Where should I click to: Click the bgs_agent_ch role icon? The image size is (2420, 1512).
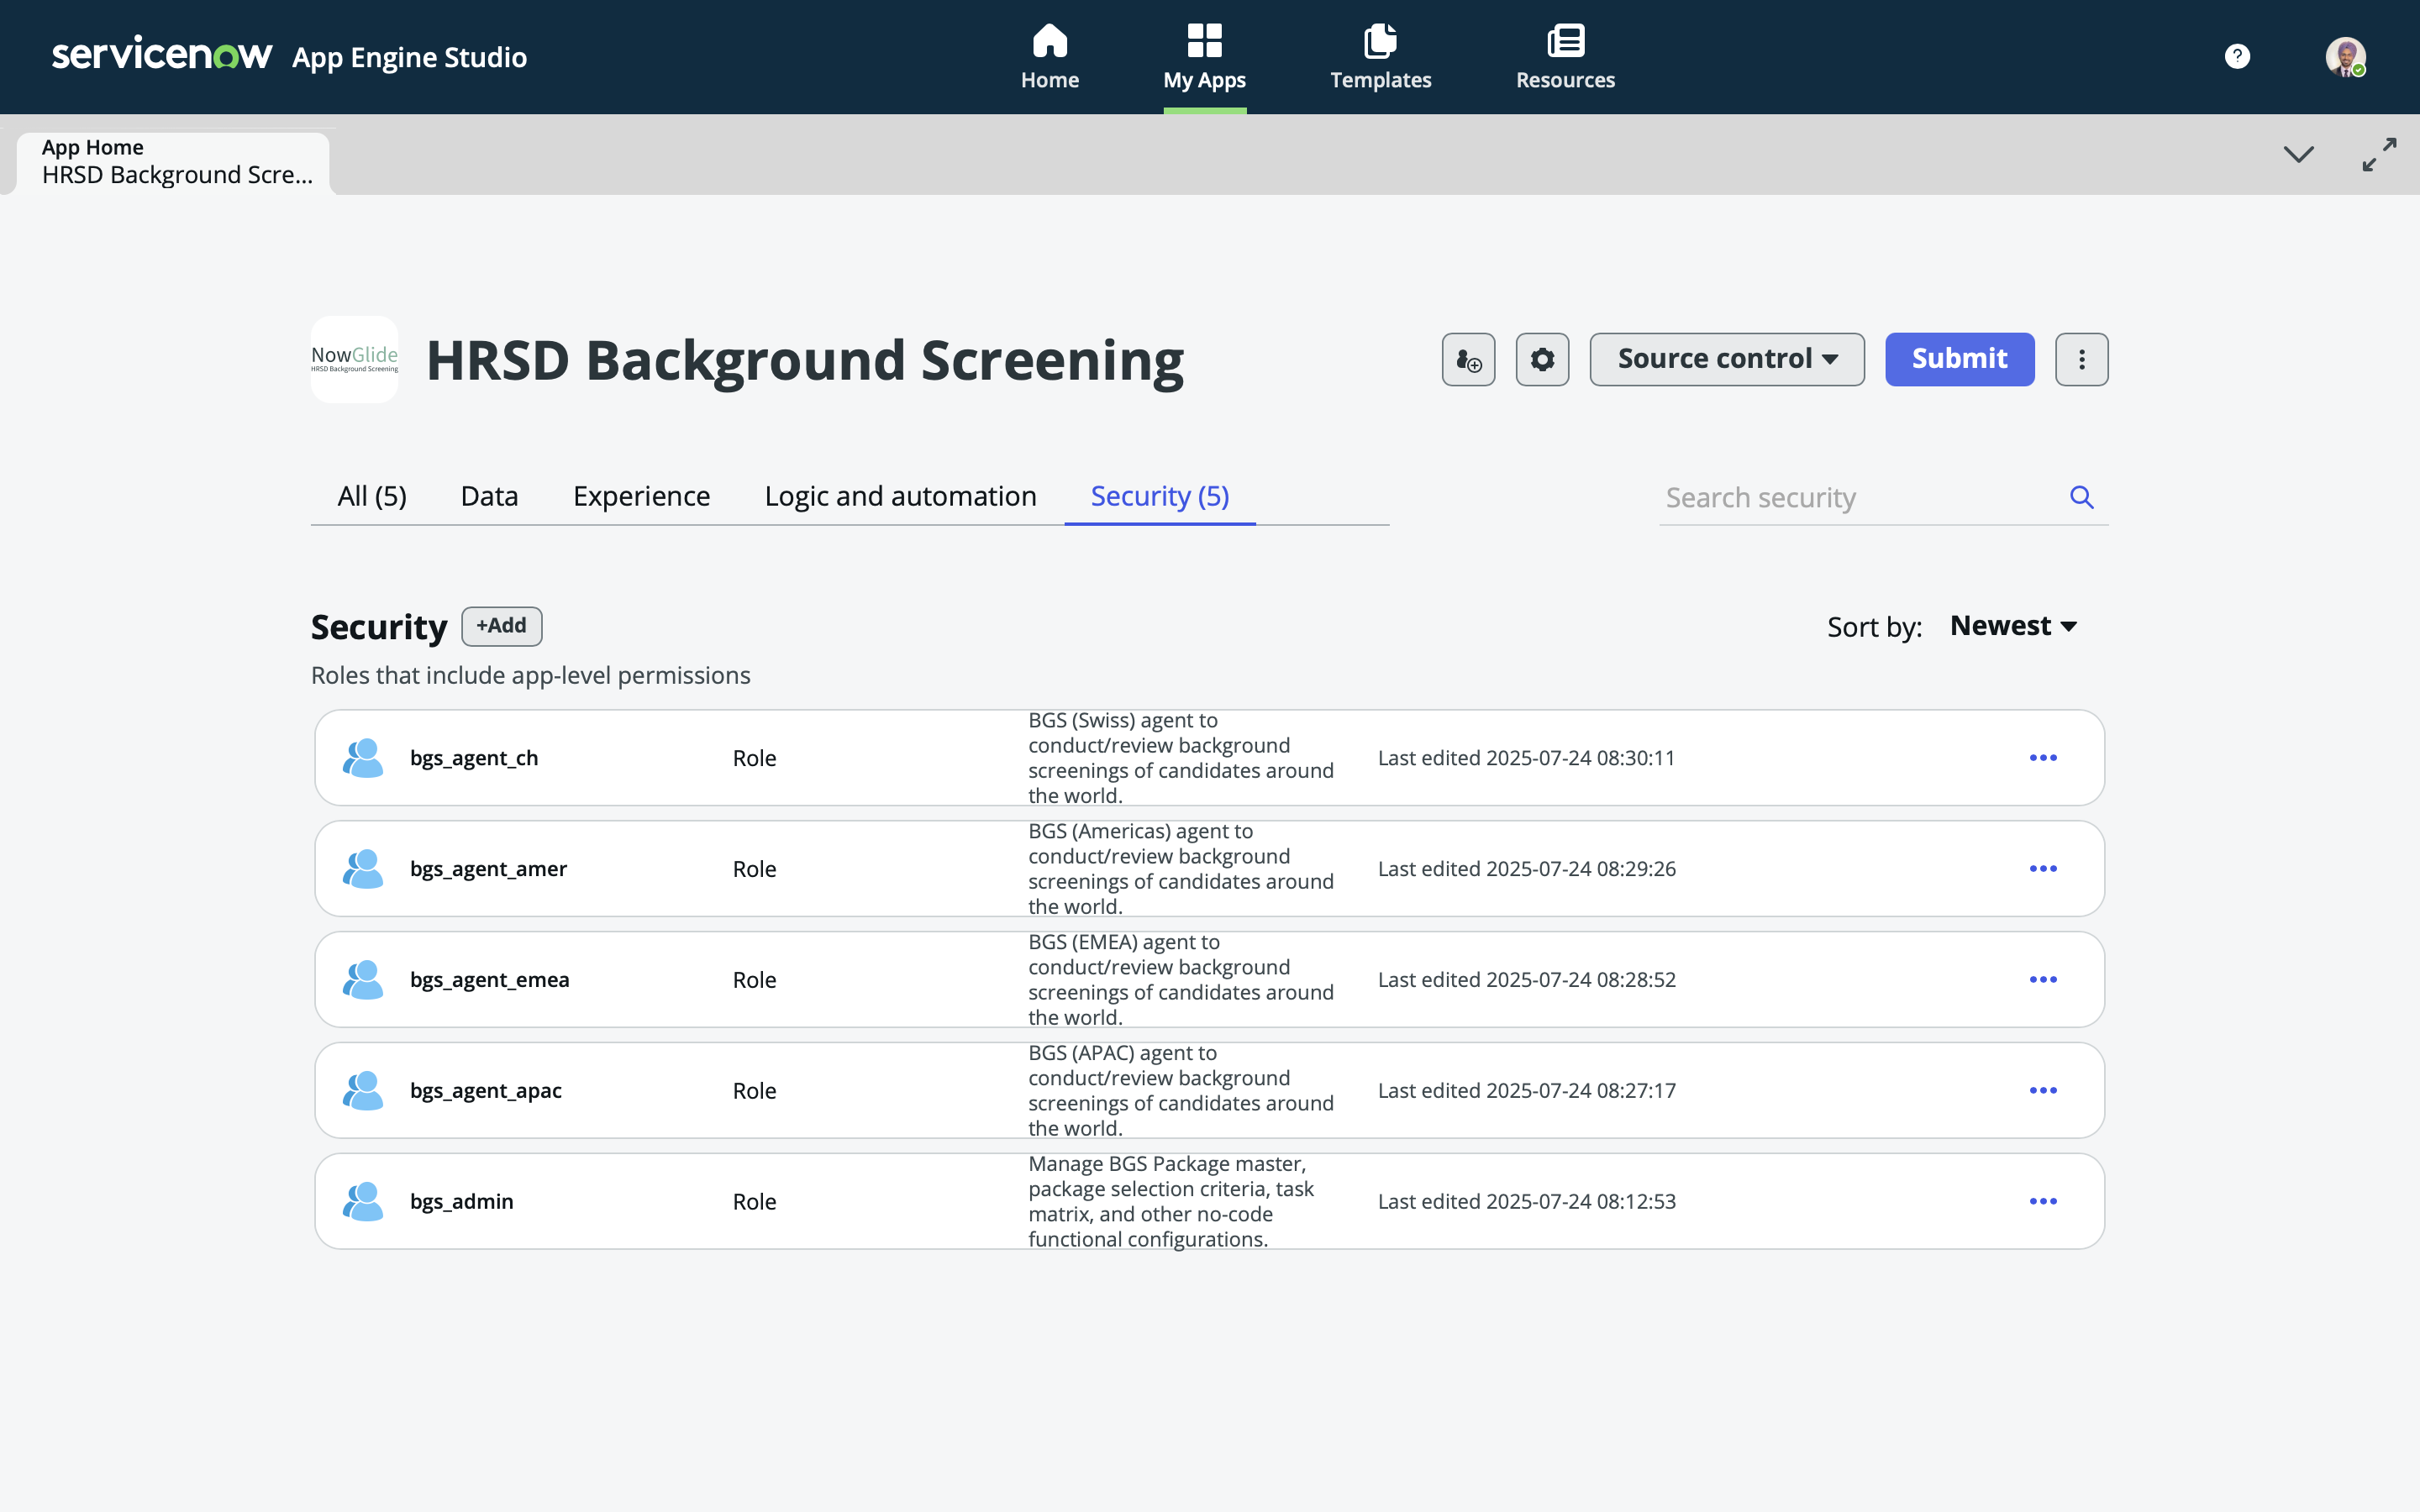362,758
